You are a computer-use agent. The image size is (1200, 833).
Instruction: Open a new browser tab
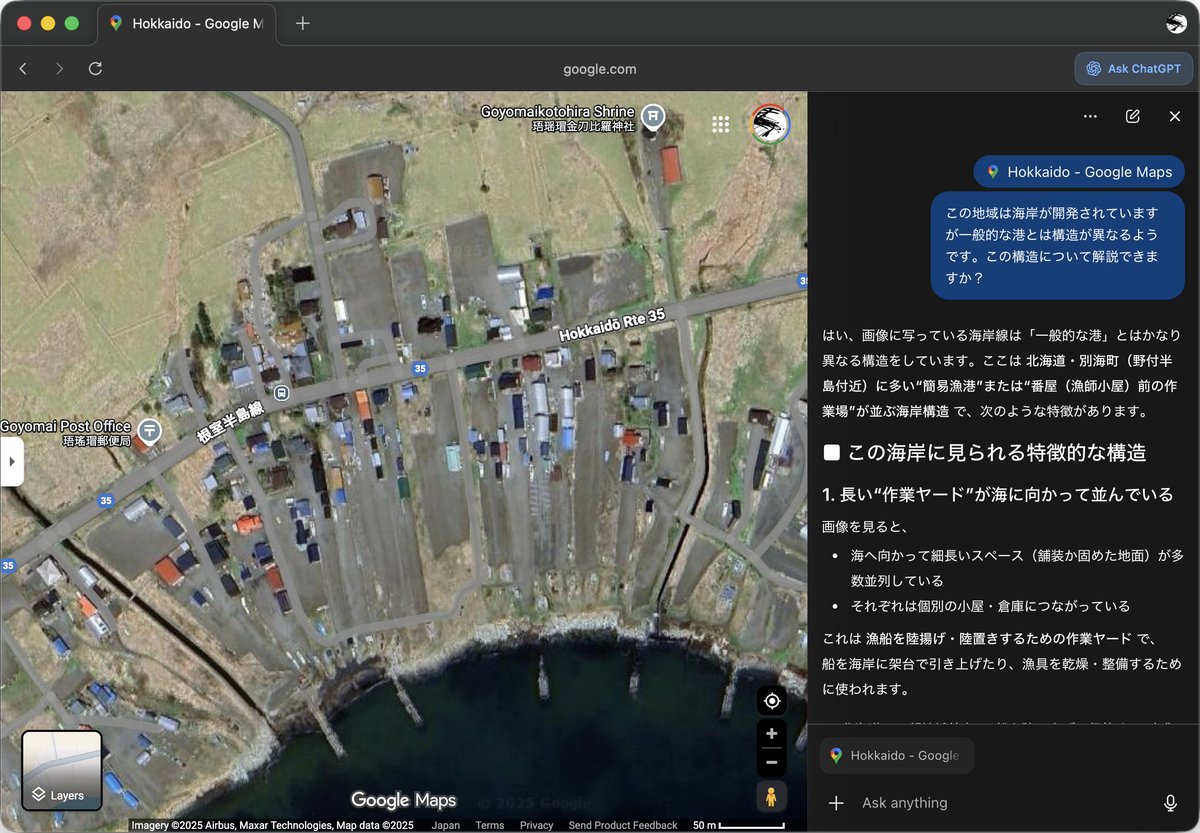coord(303,23)
